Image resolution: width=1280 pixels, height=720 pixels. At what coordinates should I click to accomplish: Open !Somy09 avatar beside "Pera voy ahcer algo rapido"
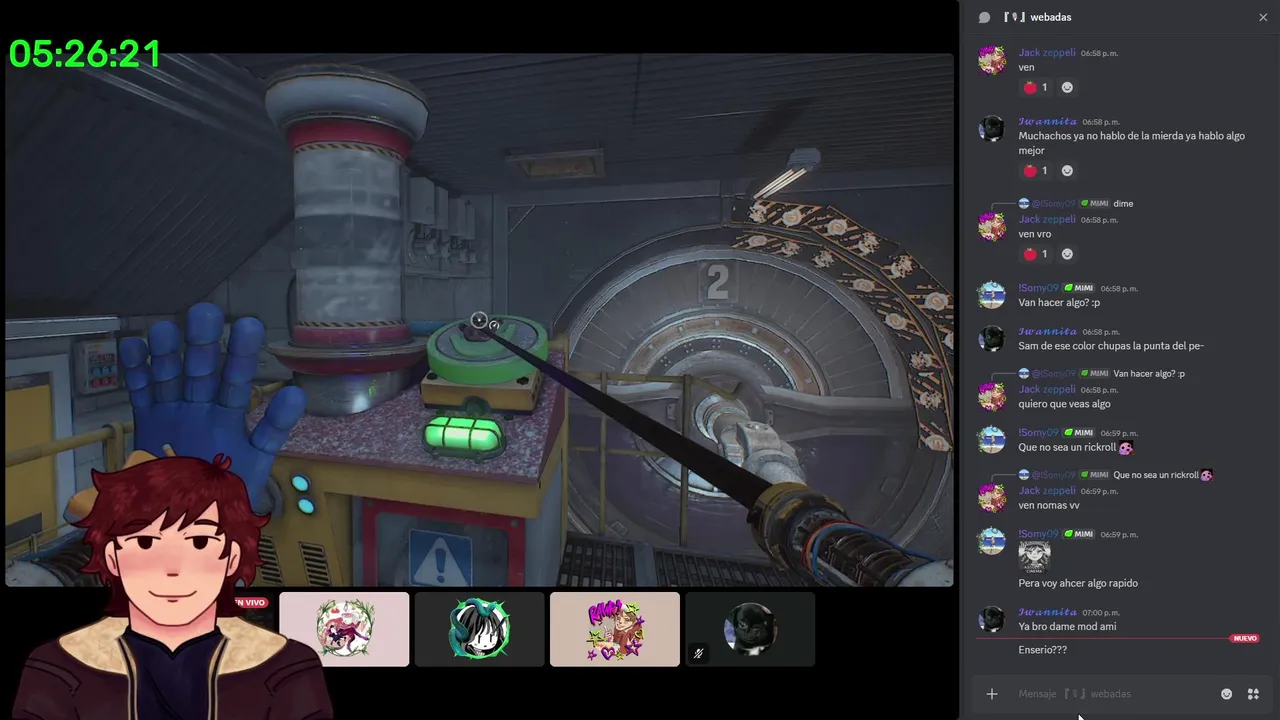tap(992, 541)
